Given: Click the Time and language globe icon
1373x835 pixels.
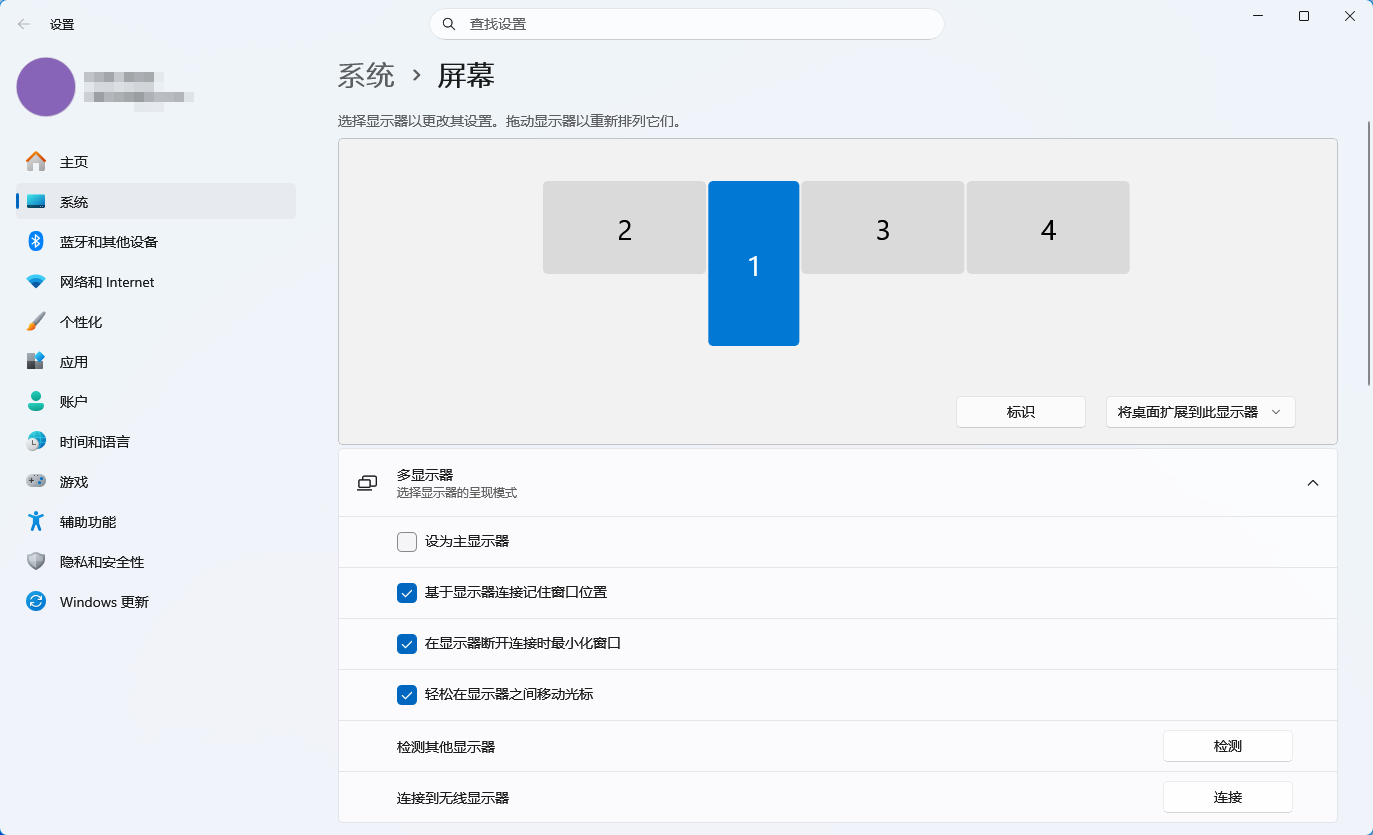Looking at the screenshot, I should [36, 441].
